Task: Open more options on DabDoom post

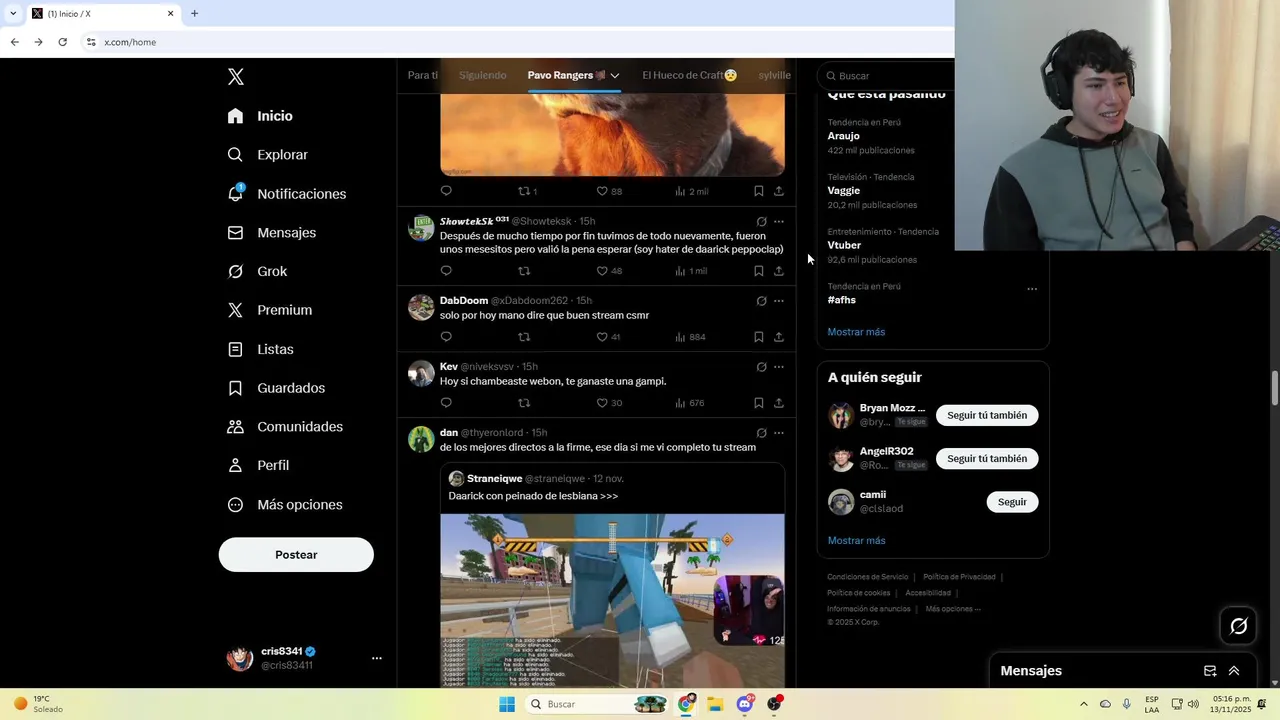Action: [x=779, y=301]
